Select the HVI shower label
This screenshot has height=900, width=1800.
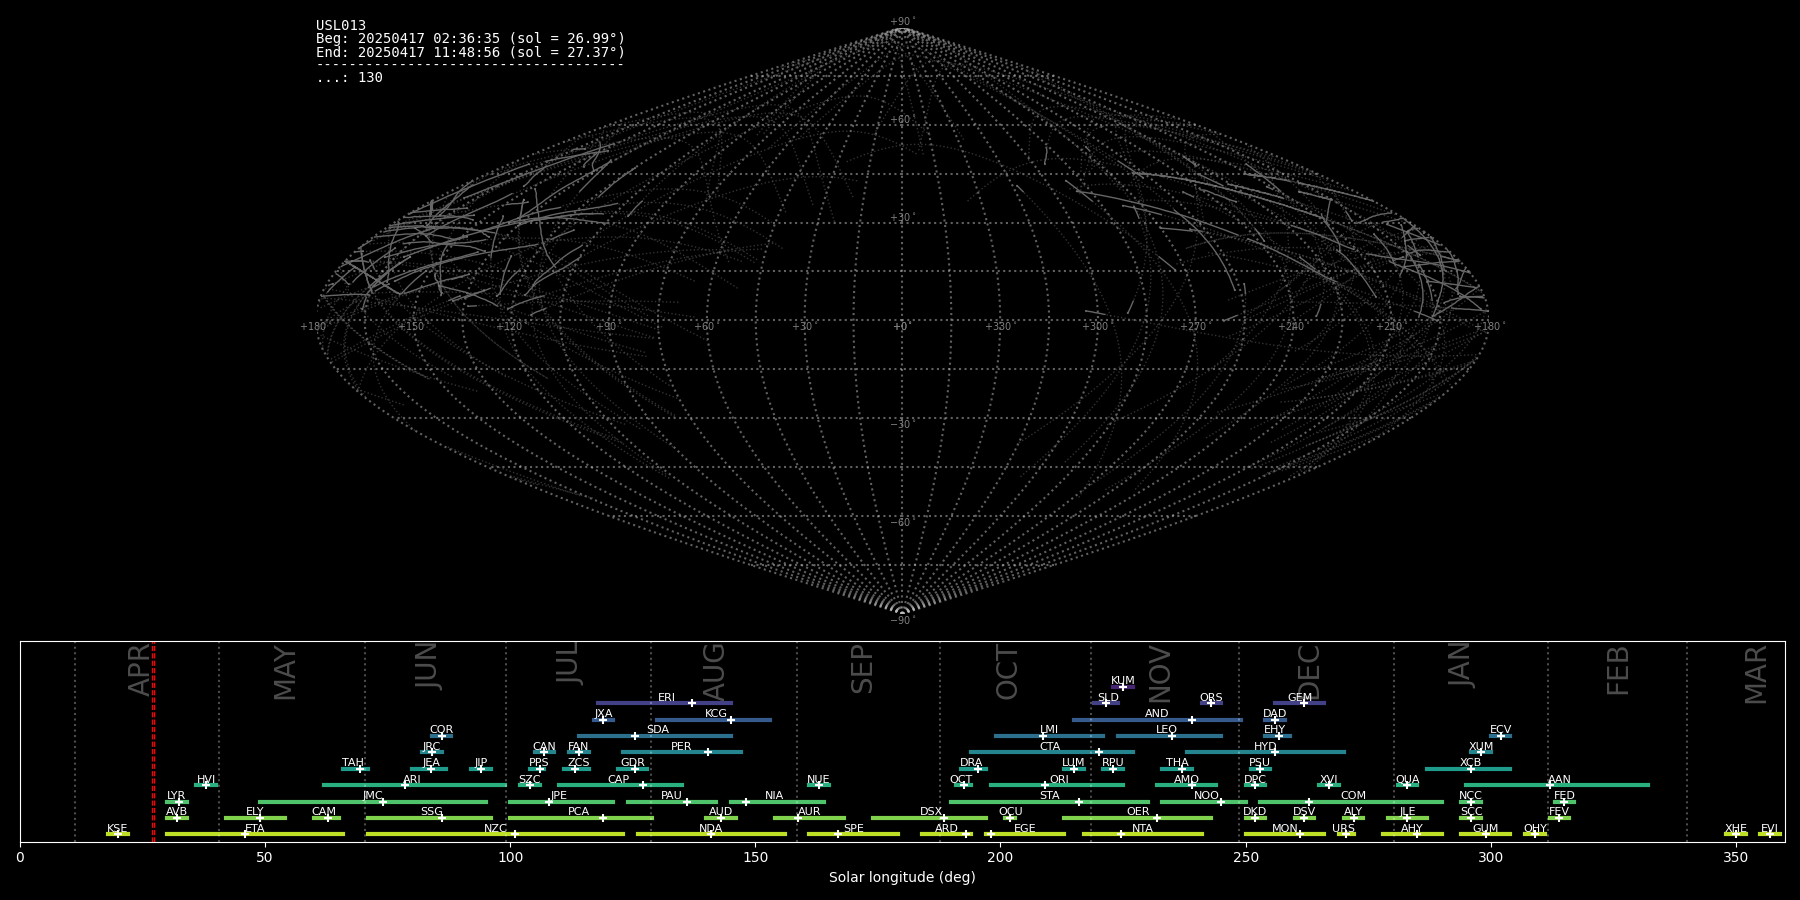coord(206,780)
